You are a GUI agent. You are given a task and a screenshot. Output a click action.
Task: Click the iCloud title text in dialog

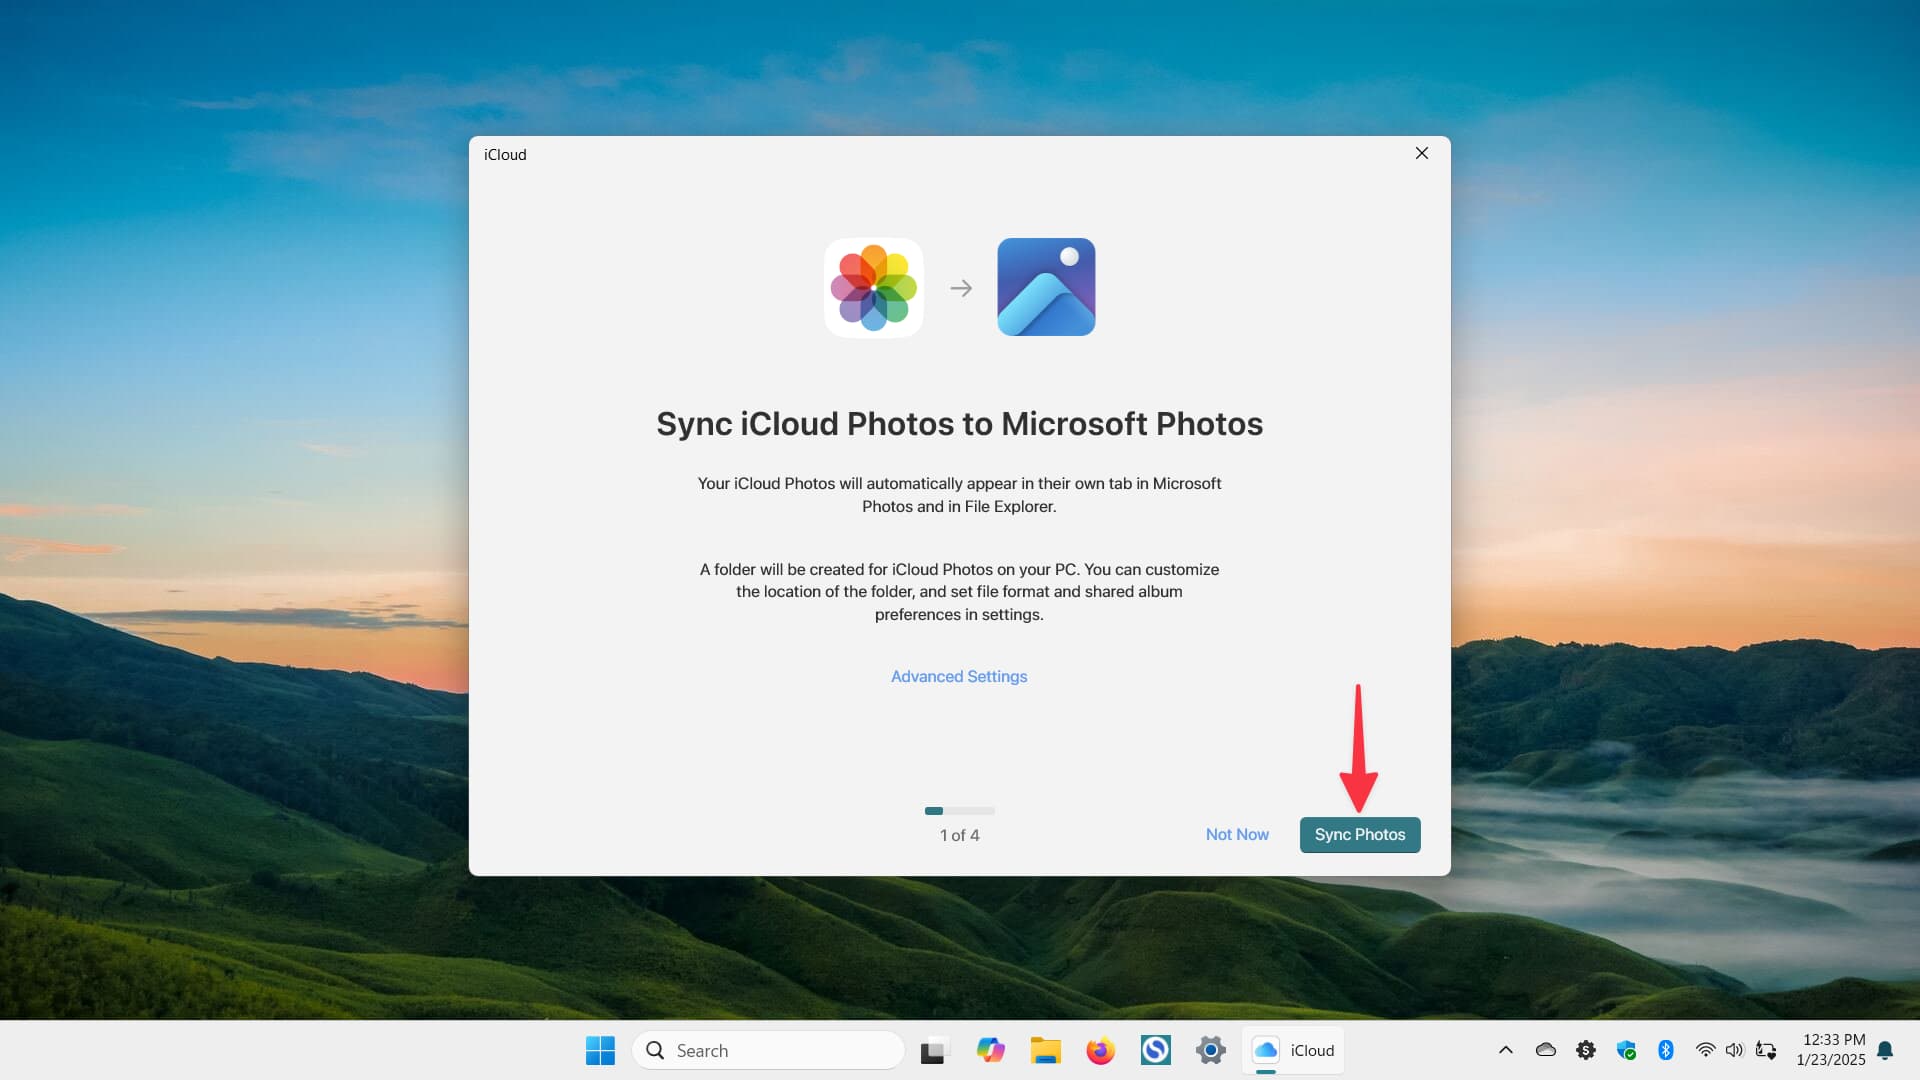505,154
